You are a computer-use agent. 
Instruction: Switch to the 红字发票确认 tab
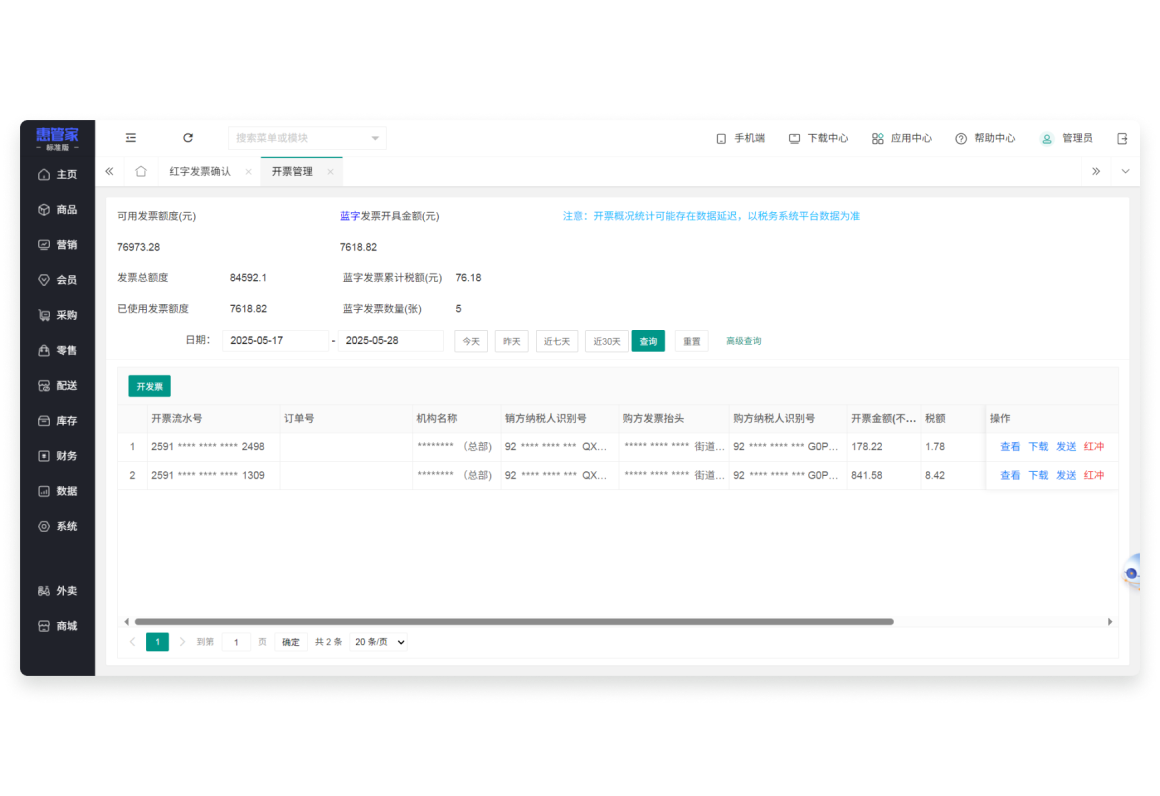pos(200,171)
